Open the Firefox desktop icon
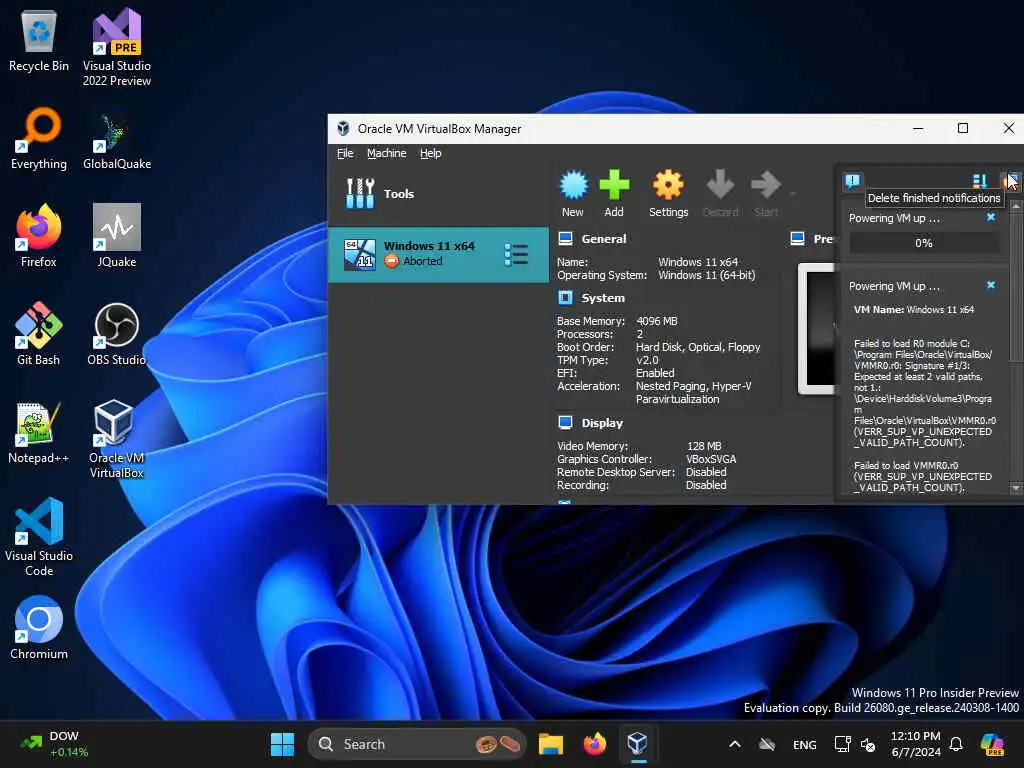Image resolution: width=1024 pixels, height=768 pixels. point(39,235)
